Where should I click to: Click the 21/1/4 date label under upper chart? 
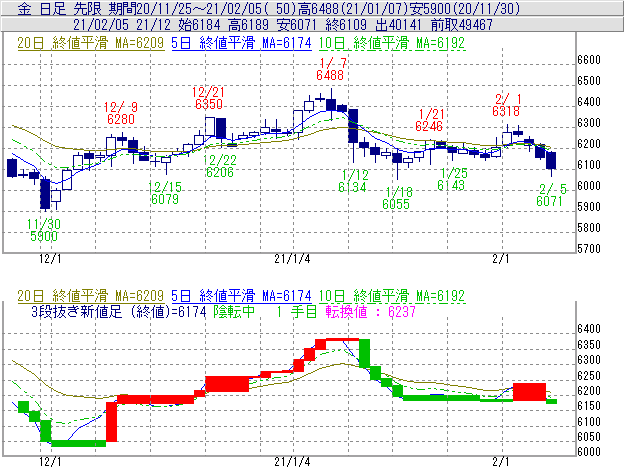[x=292, y=259]
